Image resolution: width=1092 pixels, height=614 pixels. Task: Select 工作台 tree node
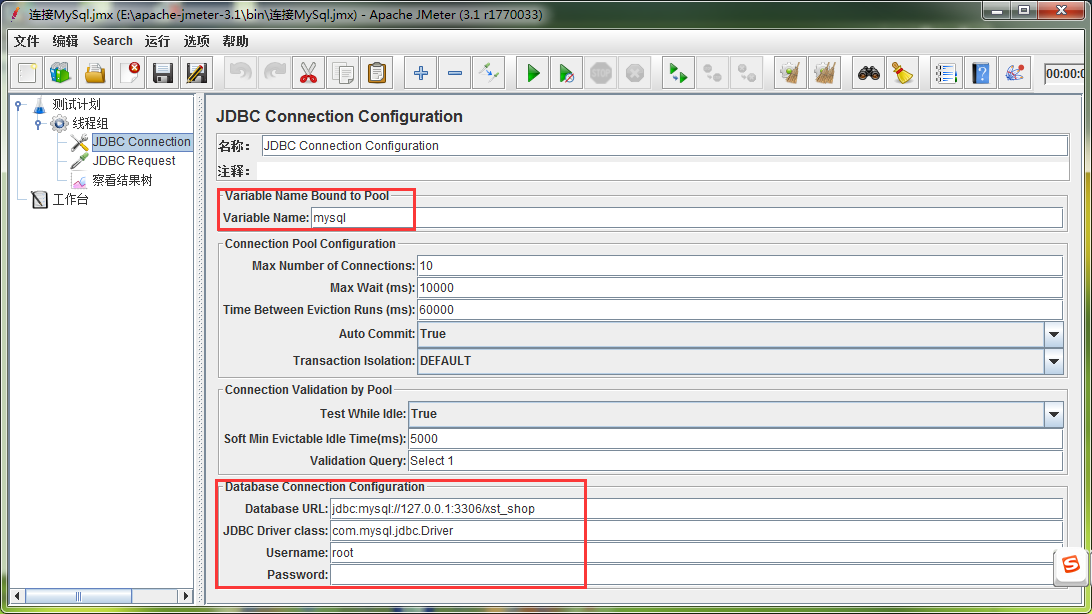pos(70,200)
